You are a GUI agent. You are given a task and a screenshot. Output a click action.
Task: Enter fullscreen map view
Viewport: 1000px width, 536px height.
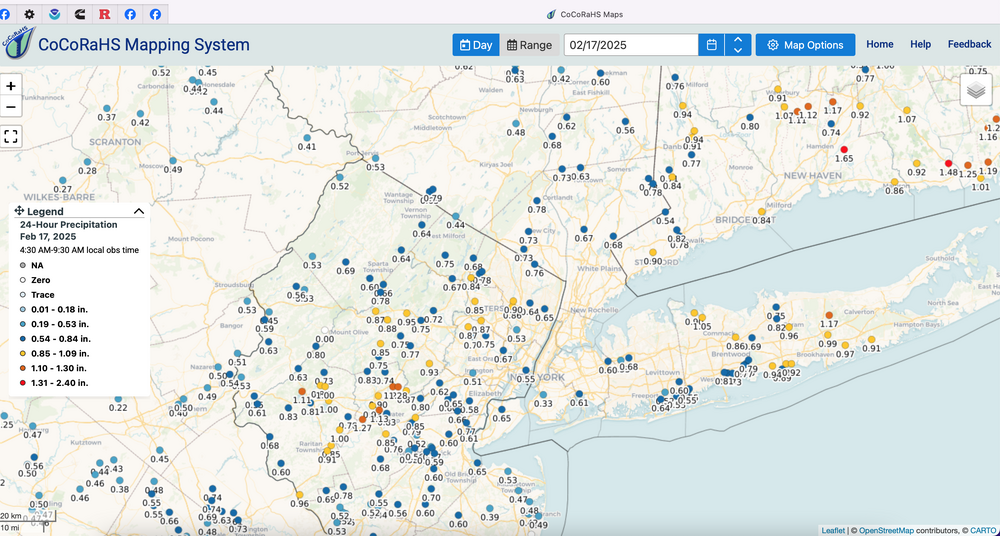pyautogui.click(x=11, y=136)
